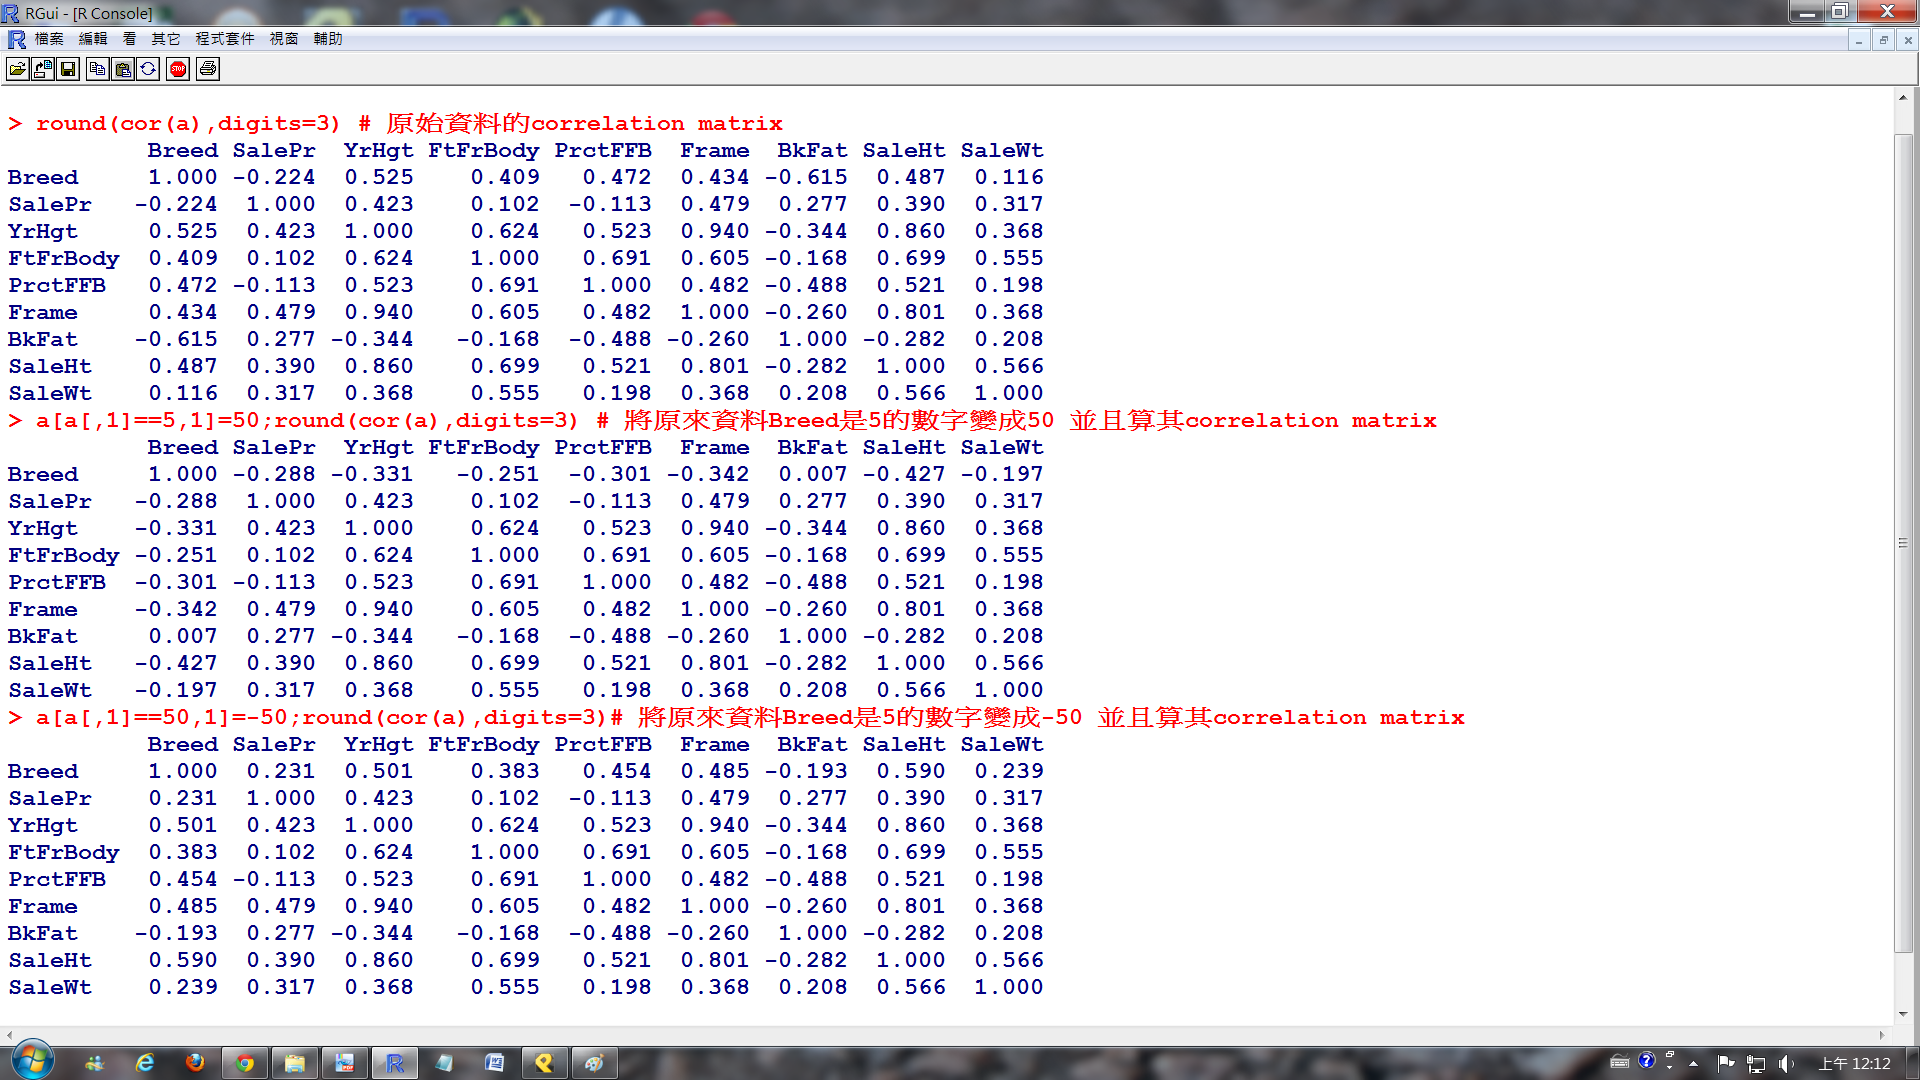
Task: Open the 程式套件 menu
Action: pyautogui.click(x=225, y=39)
